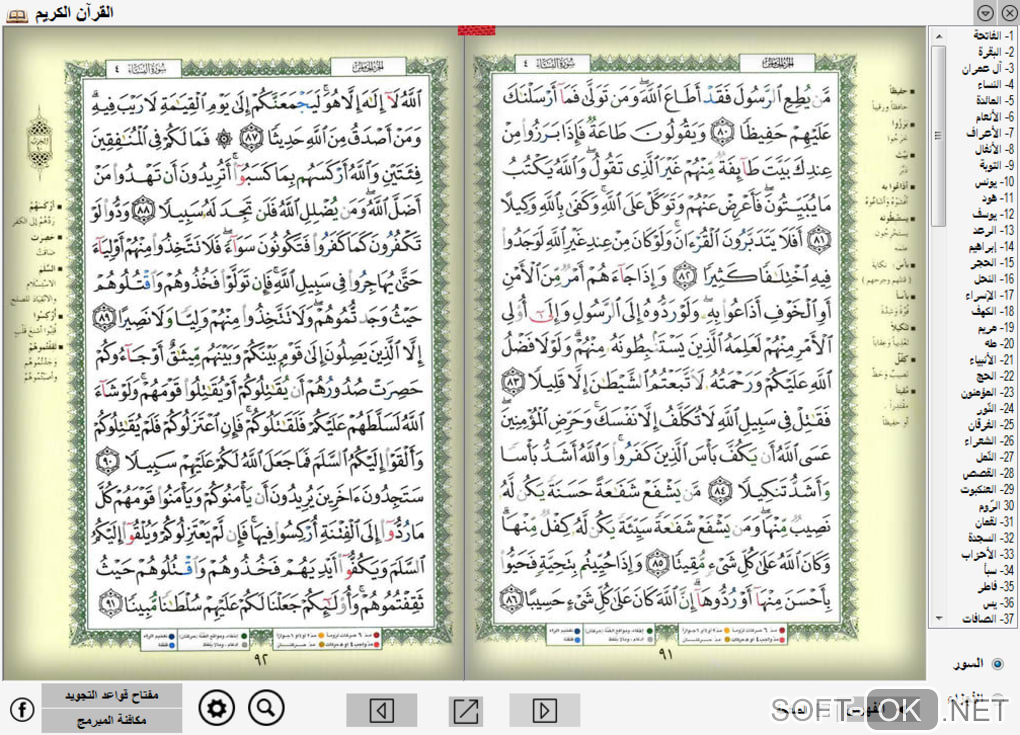The image size is (1020, 735).
Task: Select surah 28- القصص in the list
Action: pos(988,474)
